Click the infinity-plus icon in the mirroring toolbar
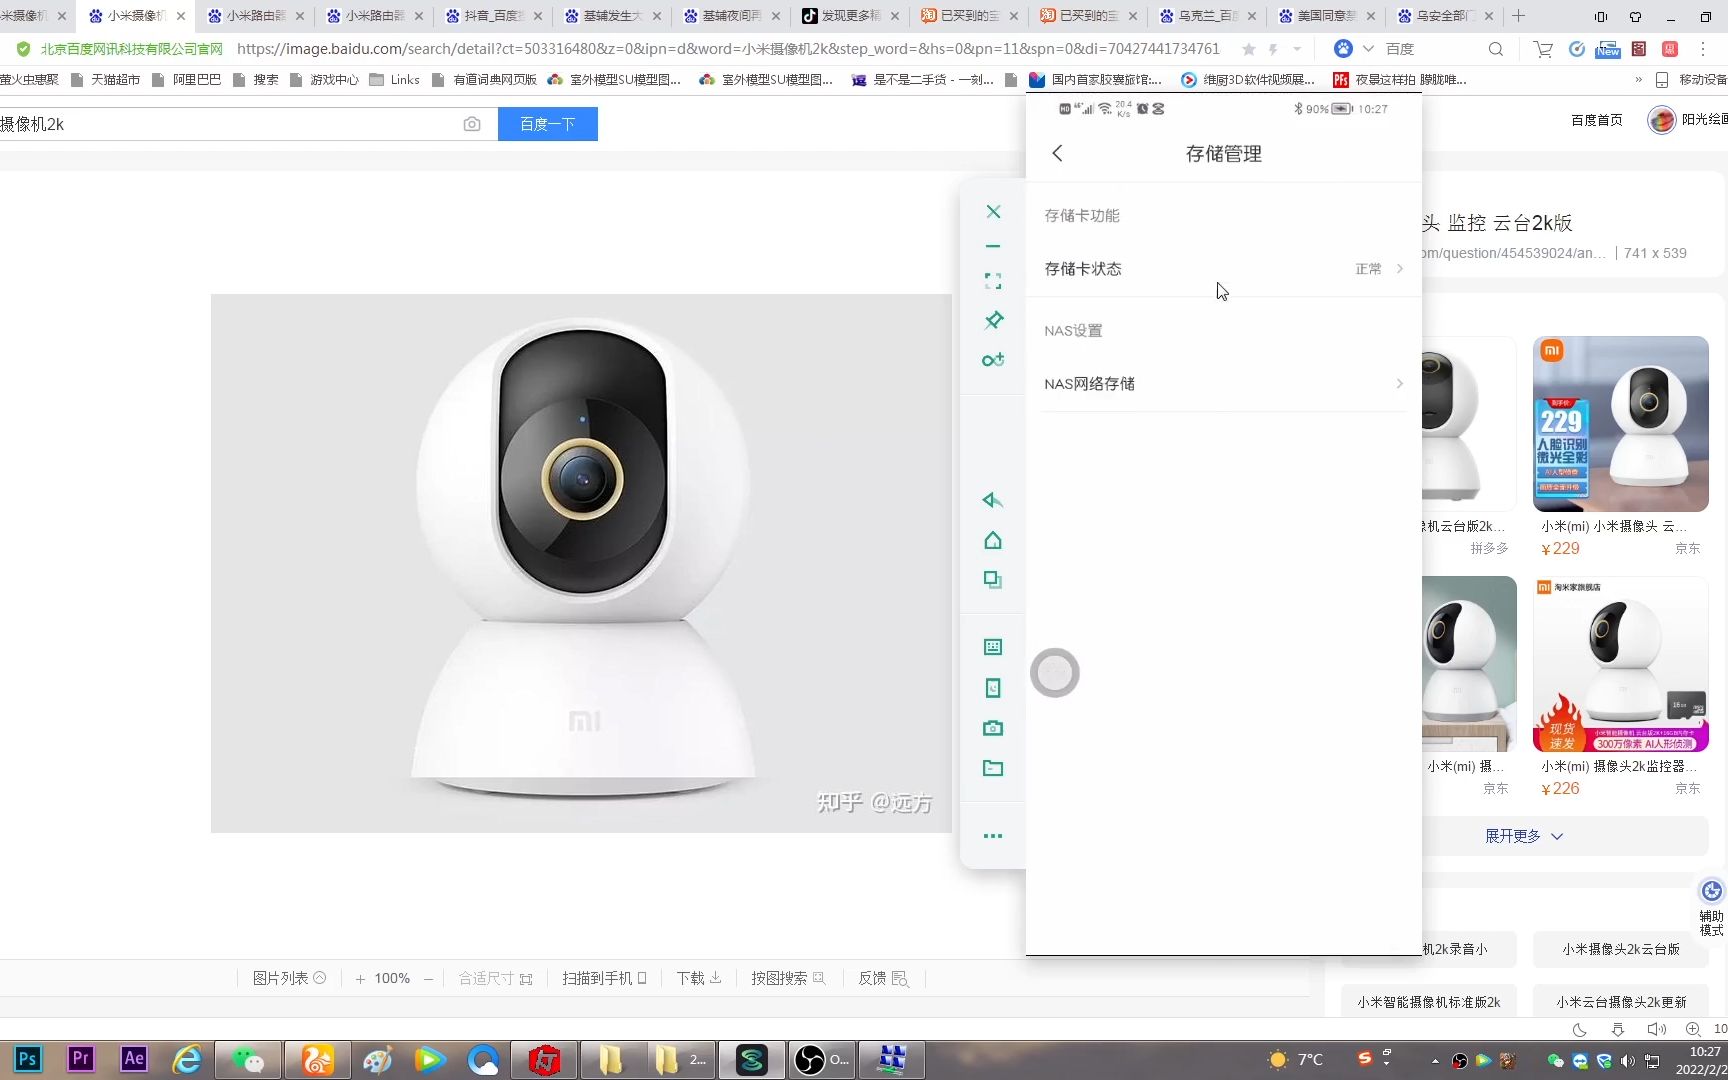This screenshot has width=1728, height=1080. click(993, 360)
